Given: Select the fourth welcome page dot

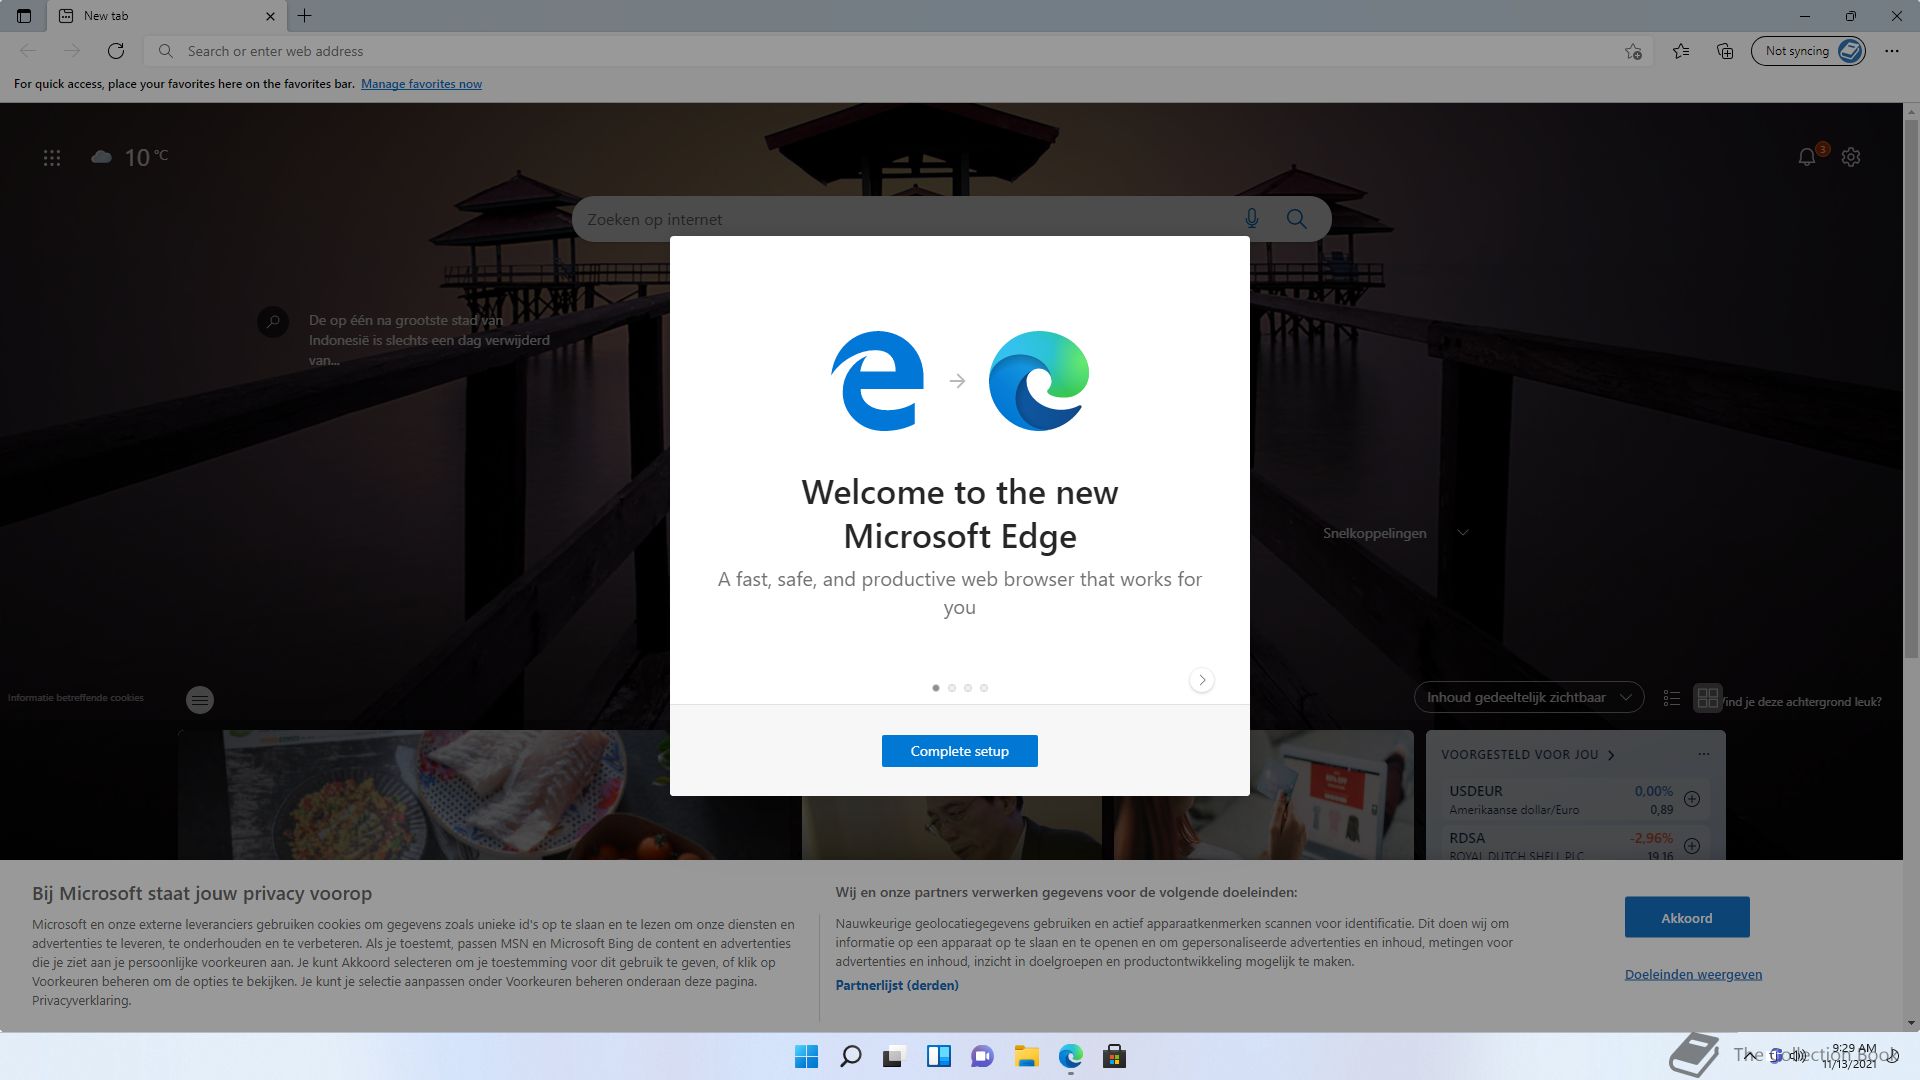Looking at the screenshot, I should [x=984, y=688].
